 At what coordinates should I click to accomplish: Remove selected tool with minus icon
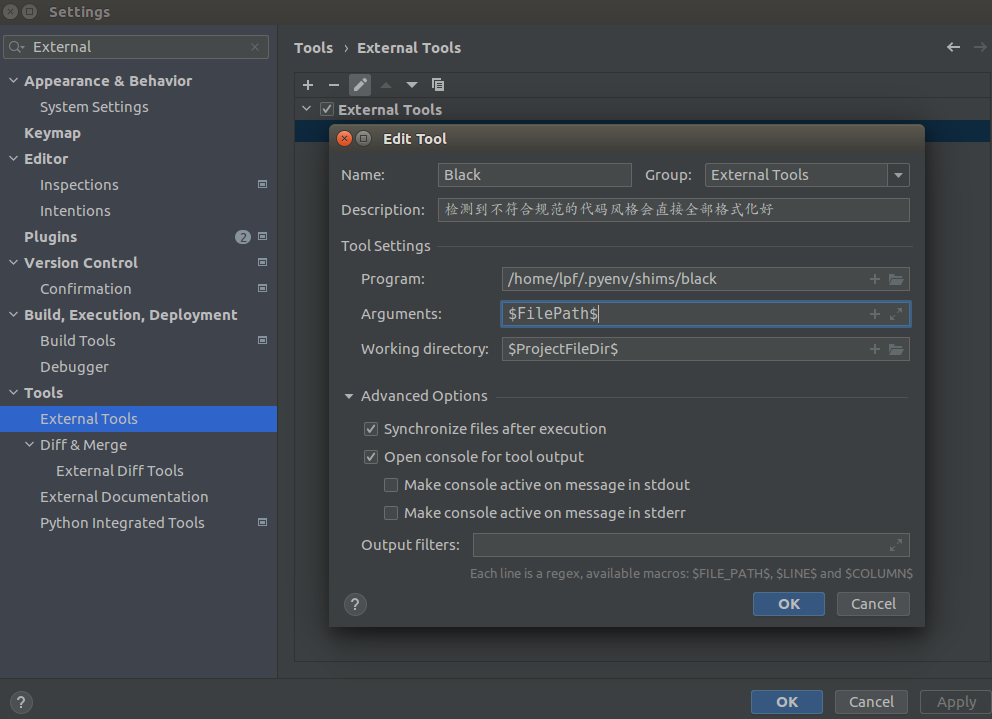click(334, 85)
